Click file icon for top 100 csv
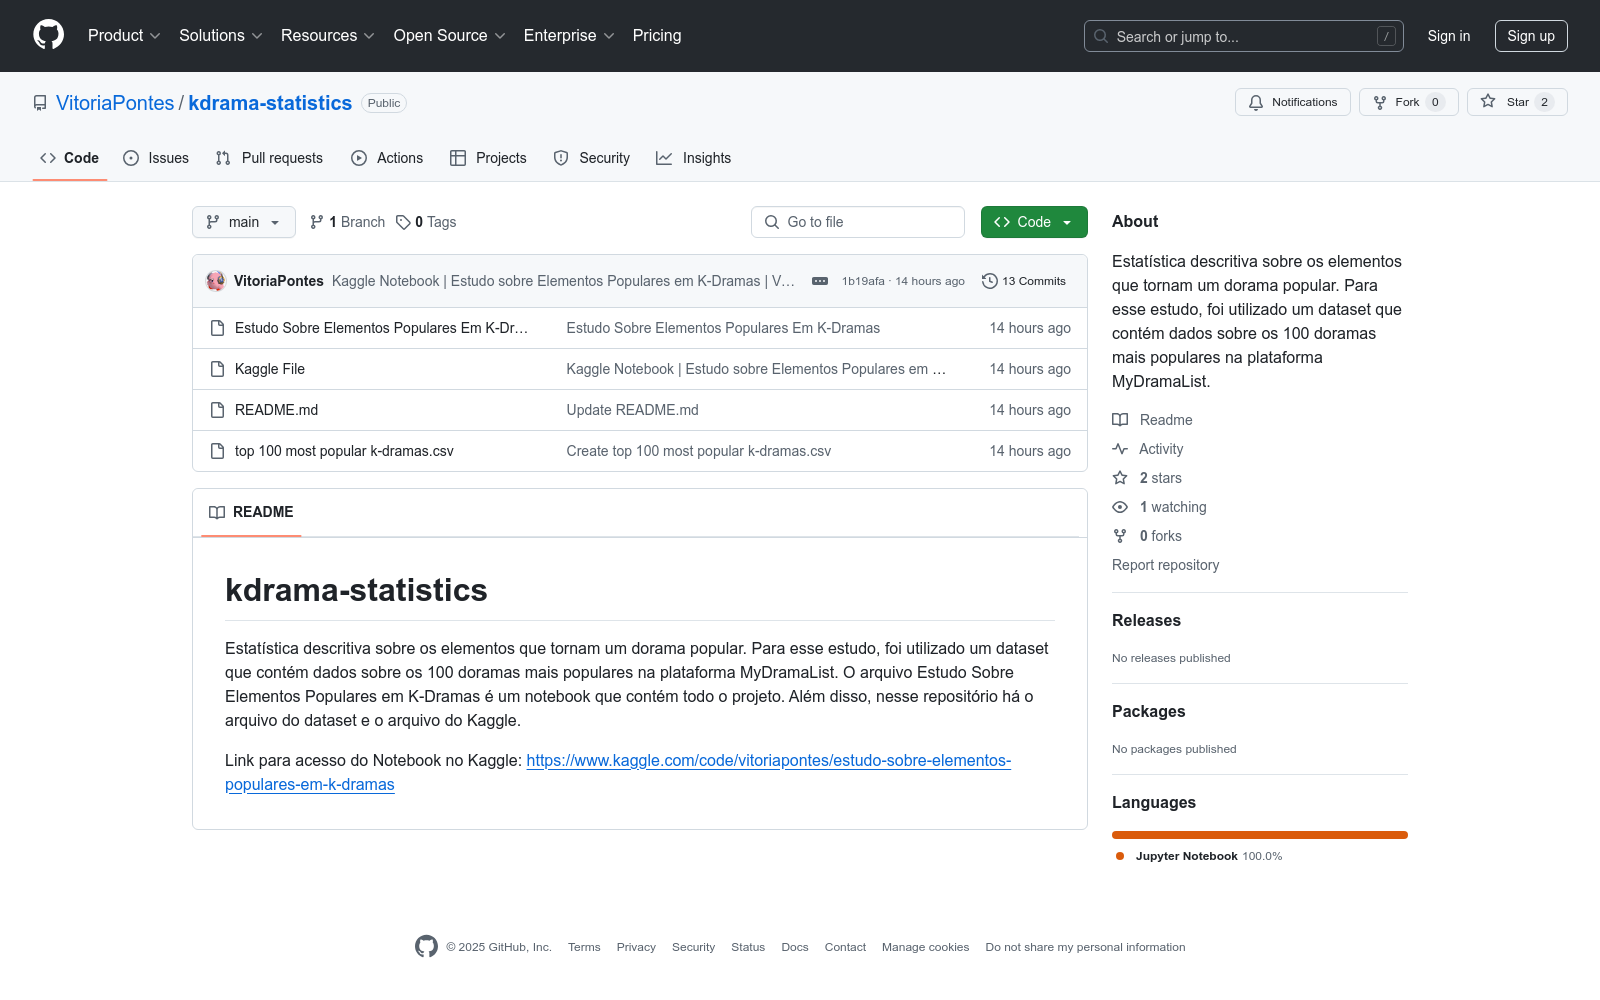 (217, 451)
